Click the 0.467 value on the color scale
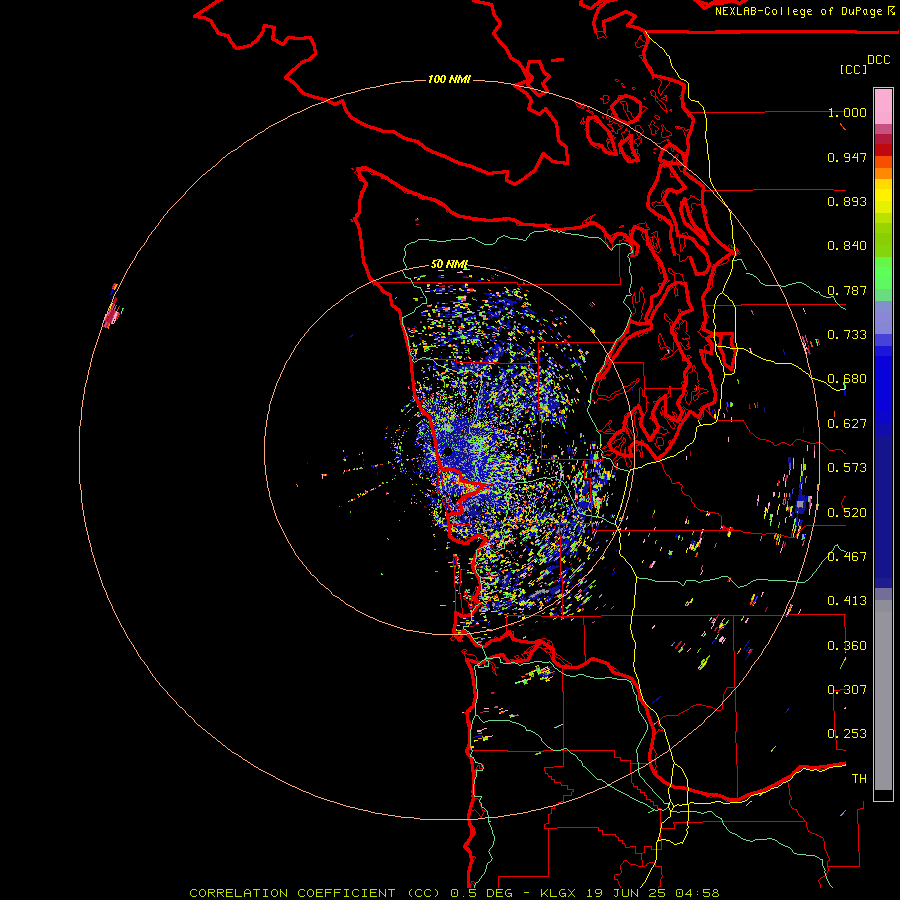900x900 pixels. tap(847, 556)
